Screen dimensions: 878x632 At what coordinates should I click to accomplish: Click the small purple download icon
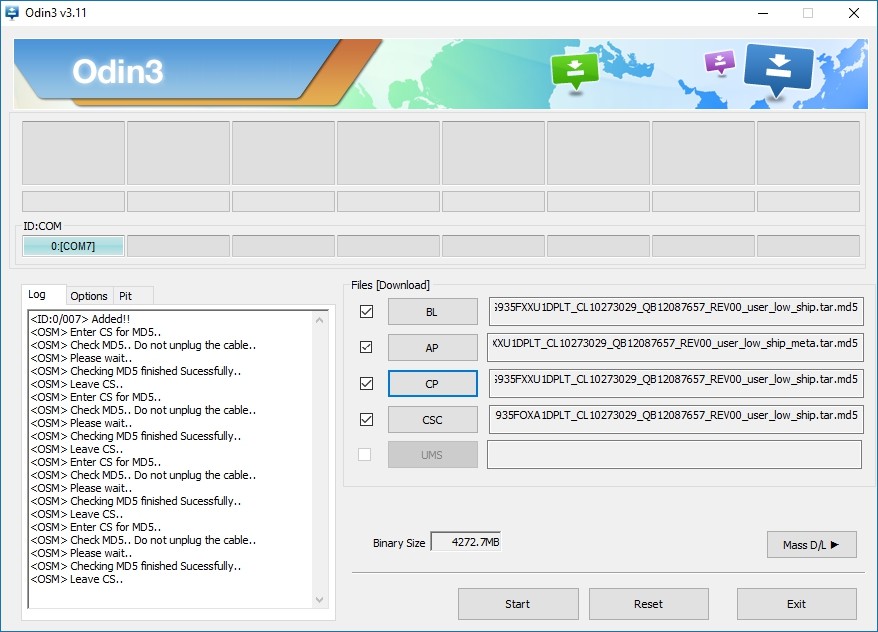pos(719,62)
